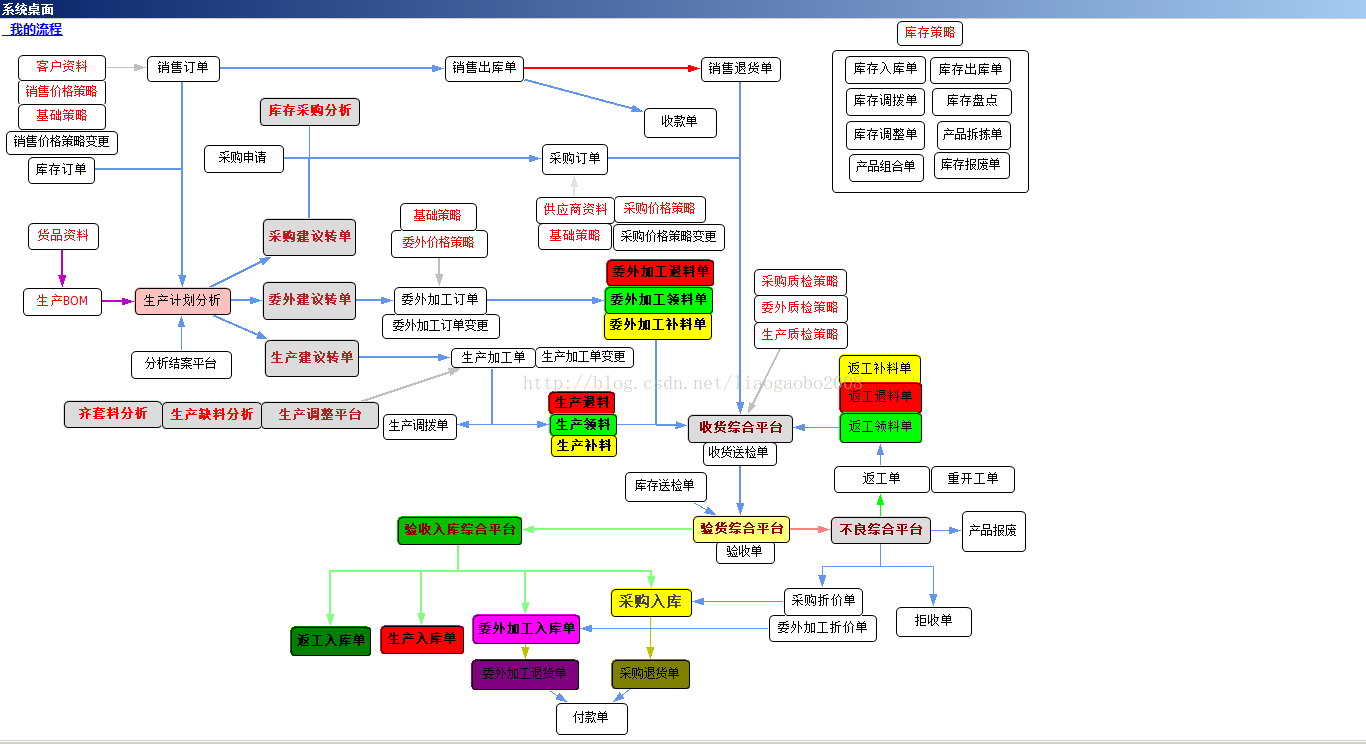Click the 生产加工单 node
Viewport: 1366px width, 744px height.
pos(494,358)
